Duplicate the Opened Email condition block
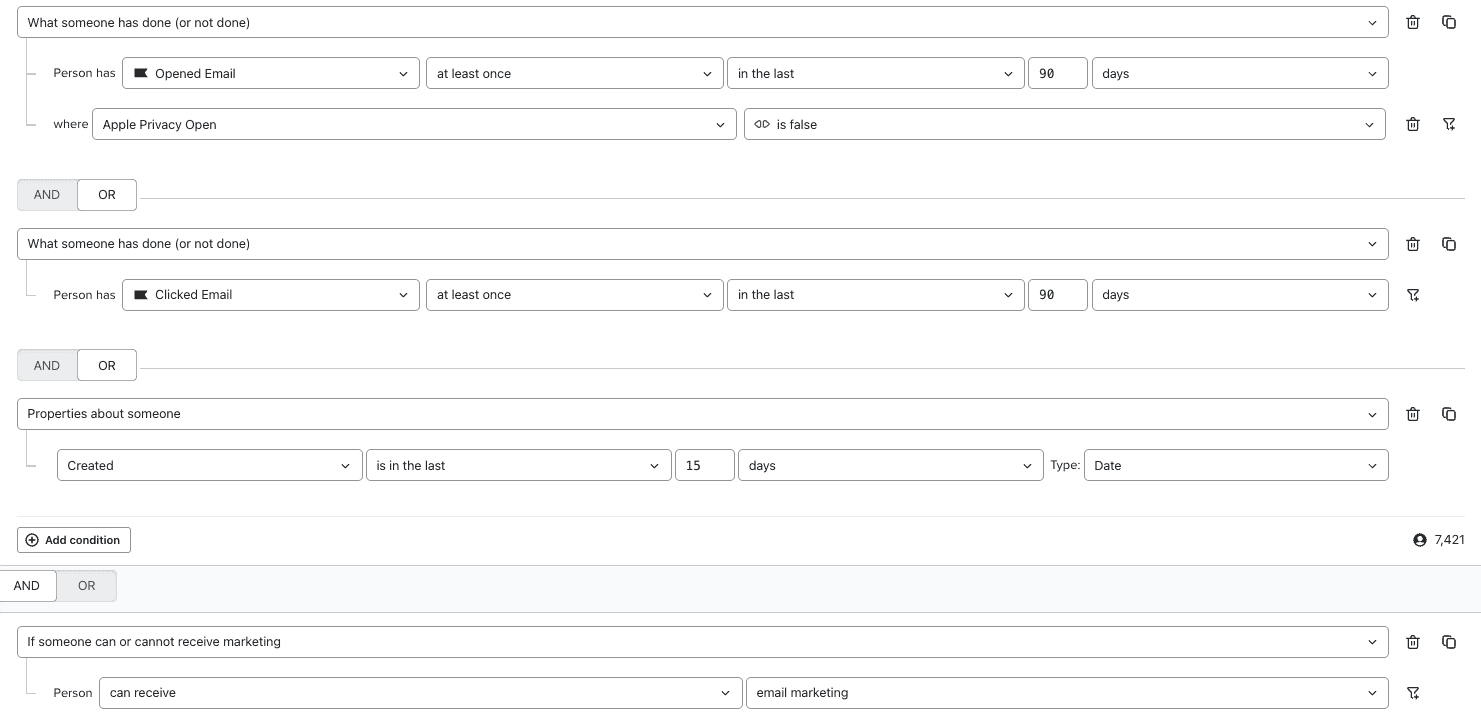 (x=1449, y=22)
